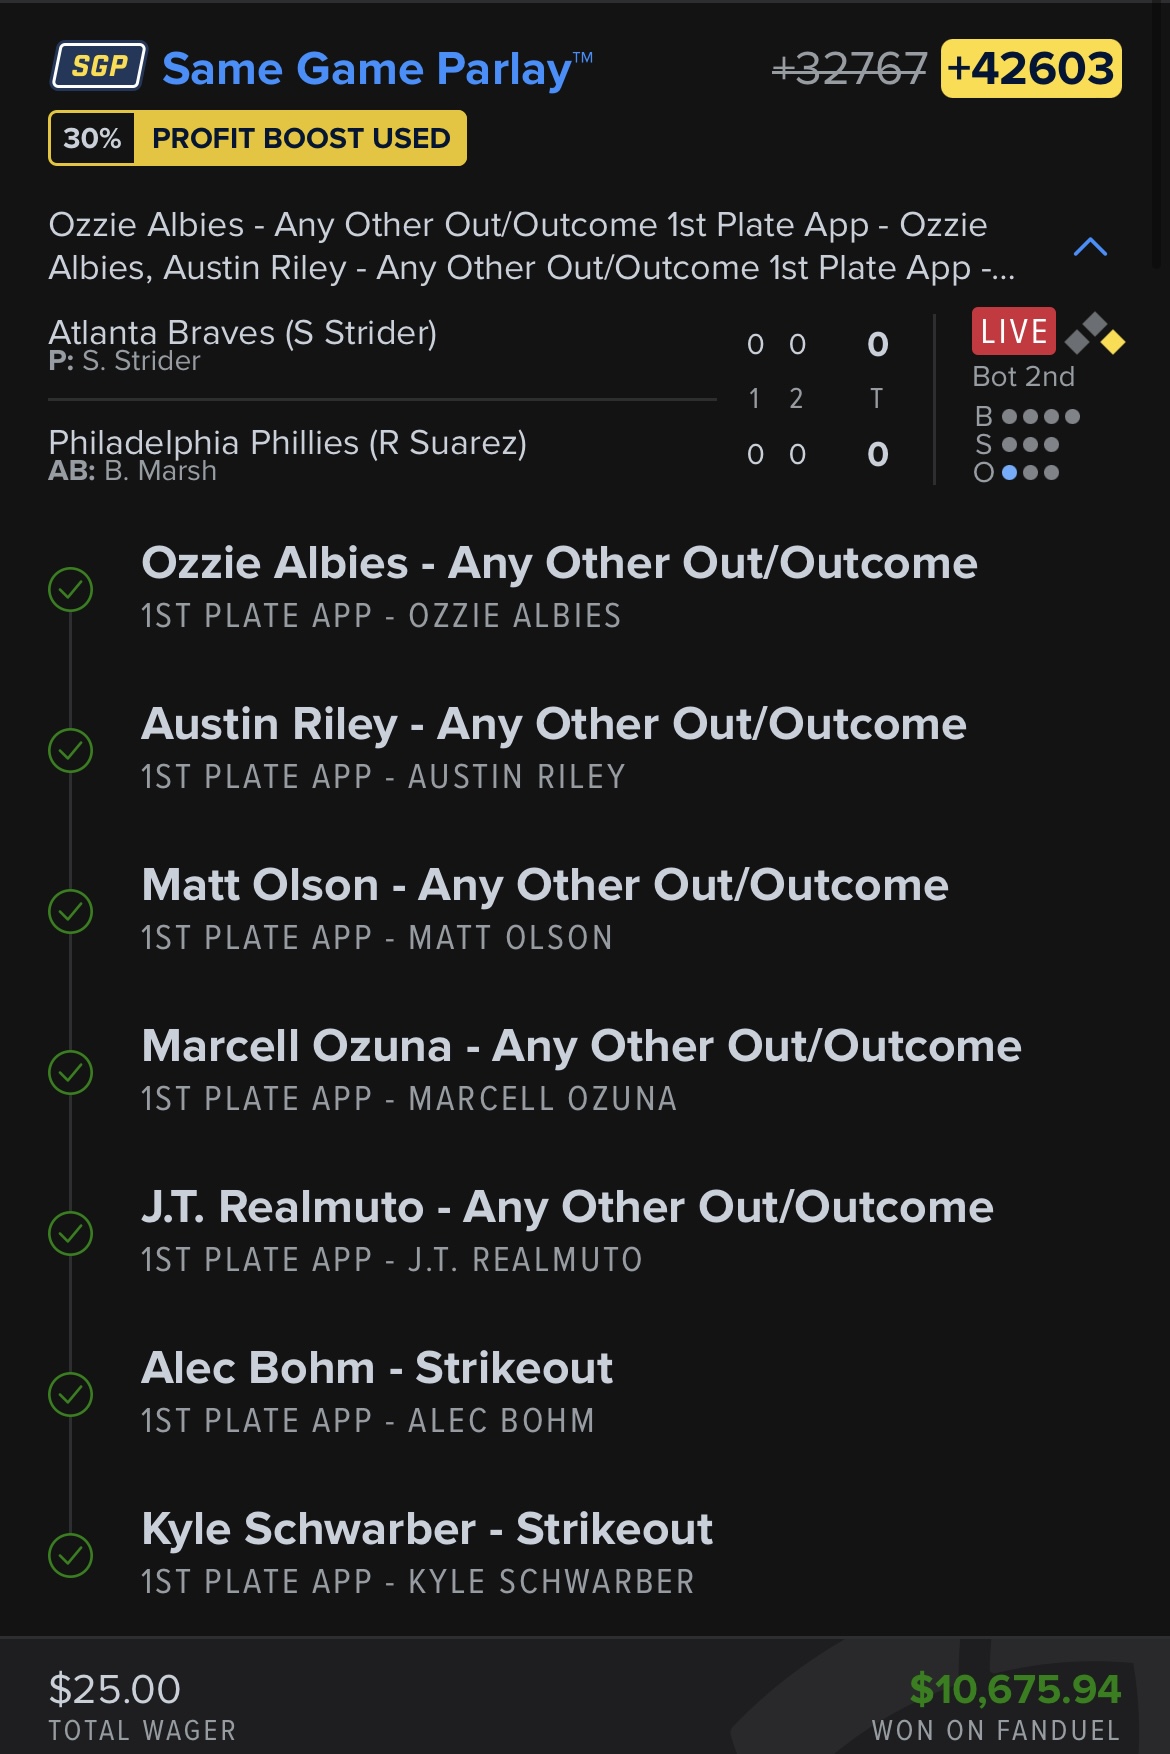Screen dimensions: 1170x1754
Task: Open the Kyle Schwarber - Strikeout leg
Action: click(x=428, y=1554)
